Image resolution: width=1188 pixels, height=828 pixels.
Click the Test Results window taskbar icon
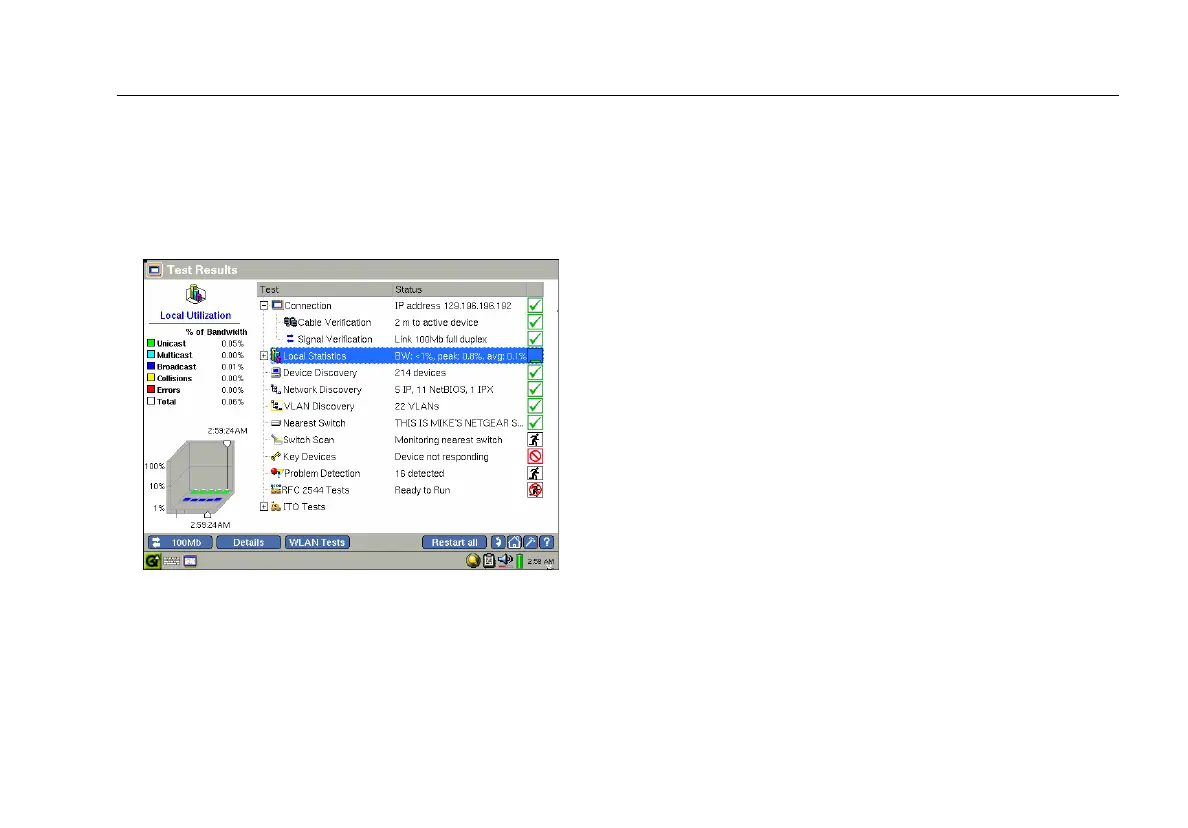click(190, 561)
